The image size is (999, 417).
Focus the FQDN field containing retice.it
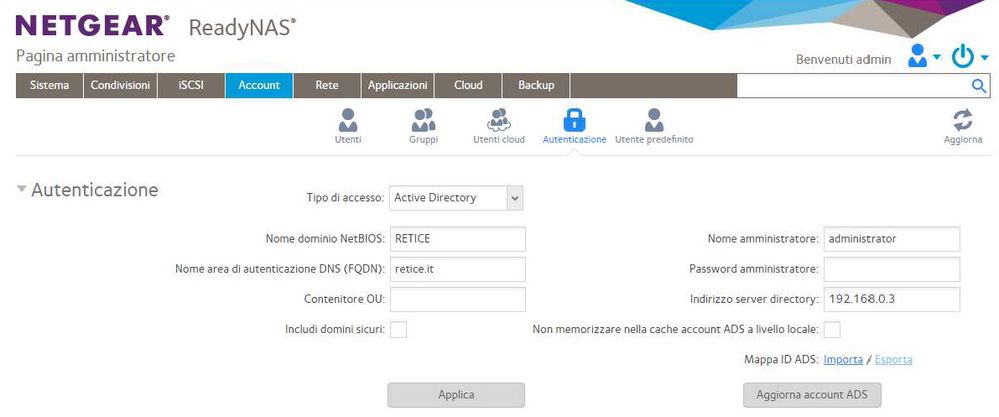pyautogui.click(x=457, y=269)
